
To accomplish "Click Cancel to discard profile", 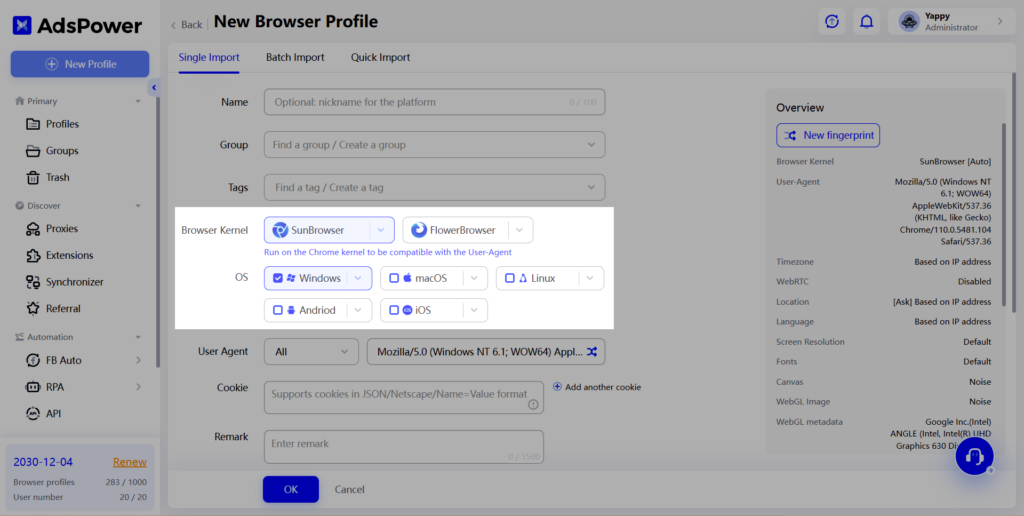I will [349, 489].
